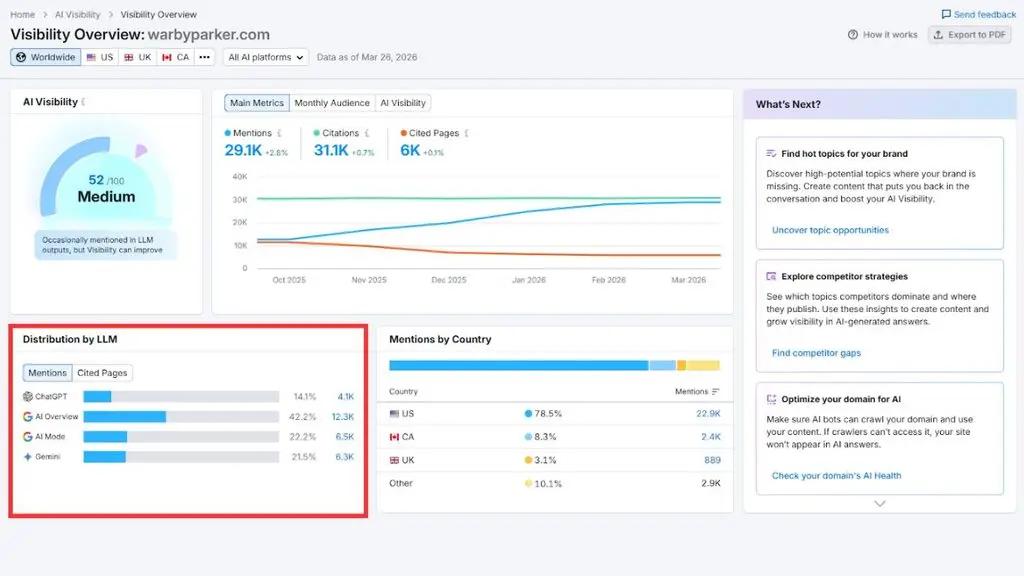This screenshot has width=1024, height=576.
Task: Click the Optimize your domain card icon
Action: tap(771, 399)
